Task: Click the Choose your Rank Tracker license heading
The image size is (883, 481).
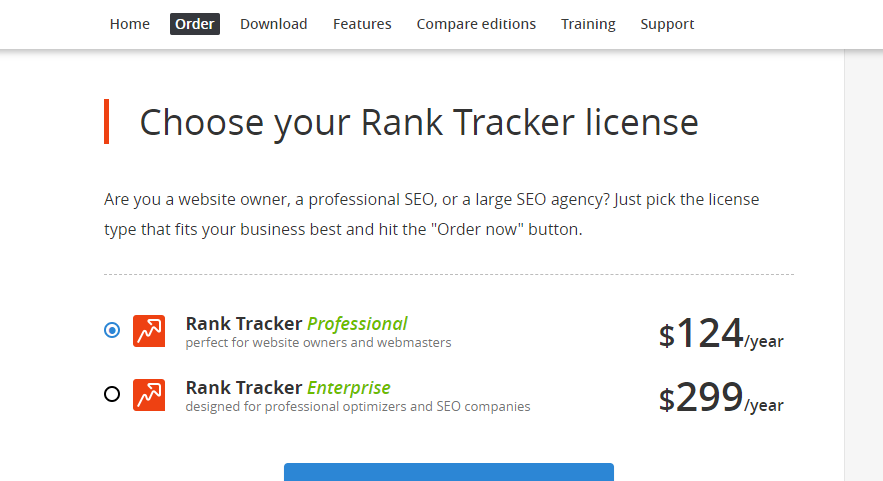Action: pyautogui.click(x=419, y=122)
